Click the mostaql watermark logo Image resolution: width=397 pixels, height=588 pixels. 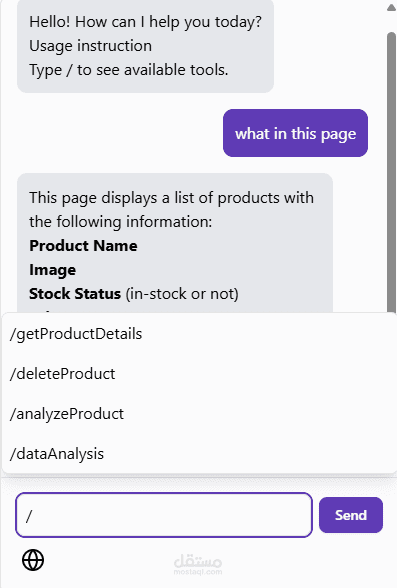click(198, 564)
